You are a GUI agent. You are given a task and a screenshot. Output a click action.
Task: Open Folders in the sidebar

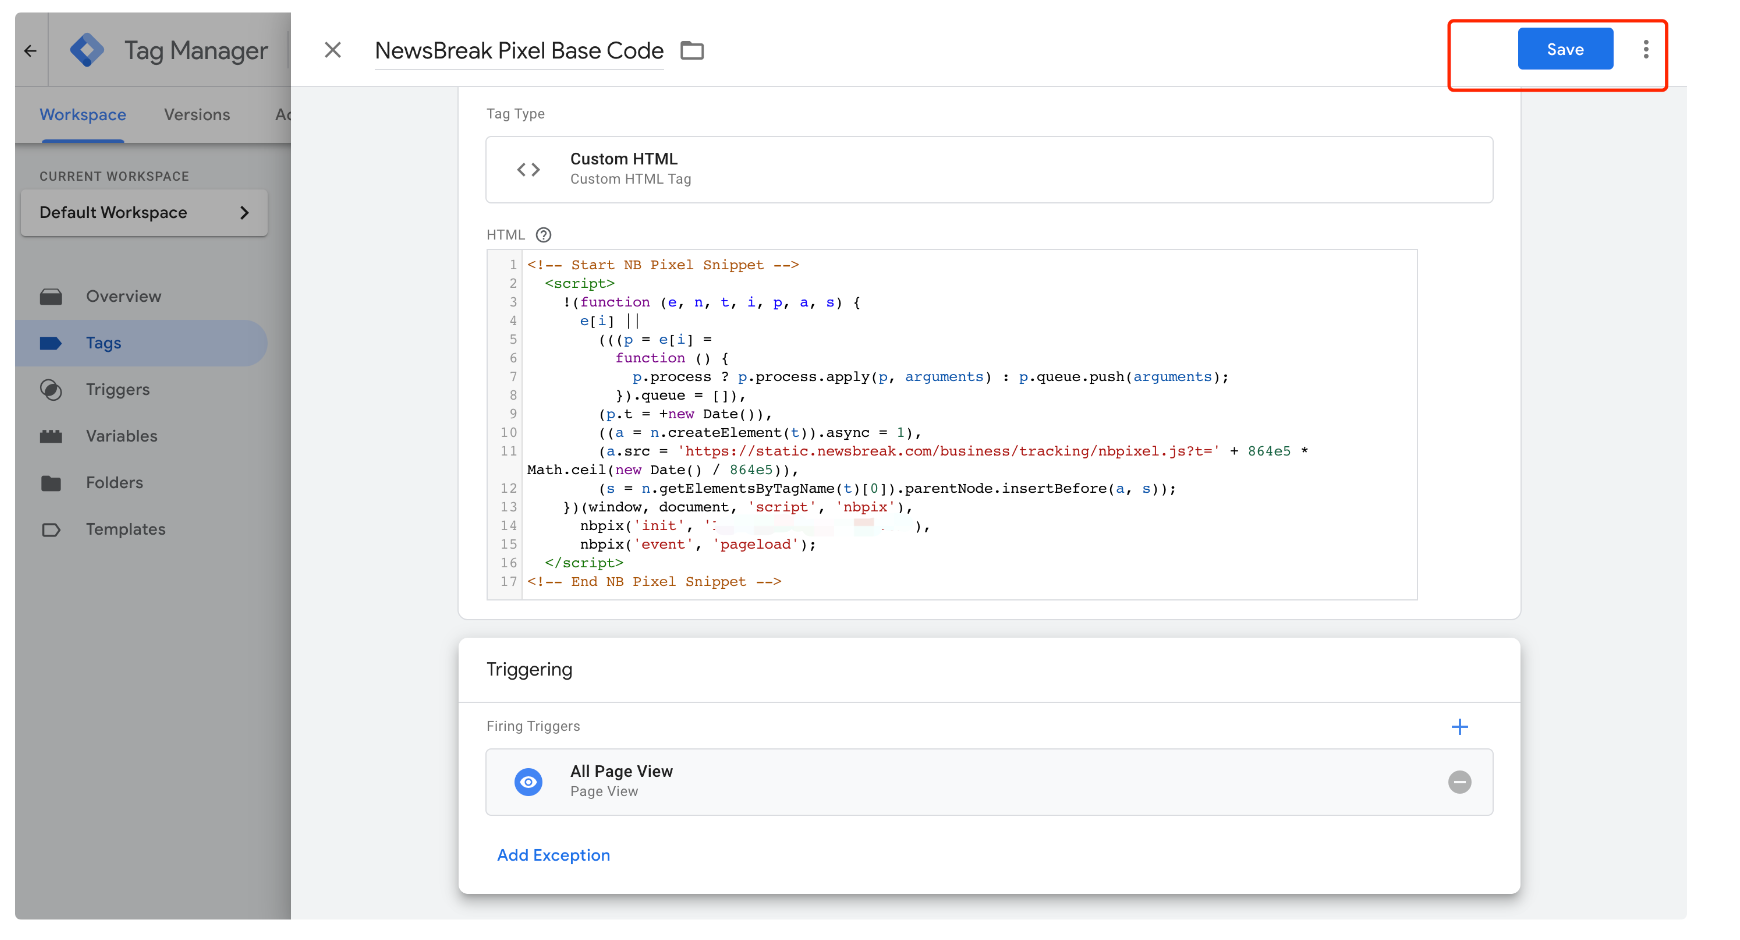[114, 483]
